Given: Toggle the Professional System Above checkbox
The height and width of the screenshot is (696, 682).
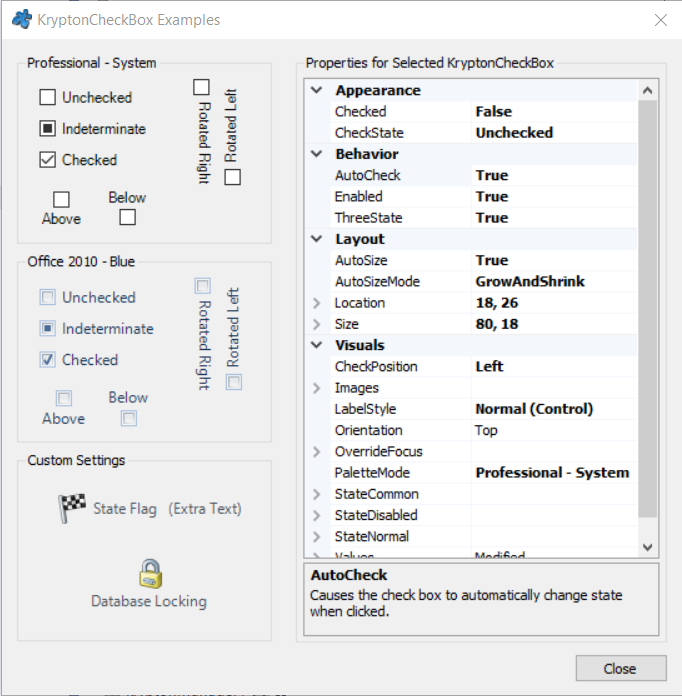Looking at the screenshot, I should click(x=61, y=199).
